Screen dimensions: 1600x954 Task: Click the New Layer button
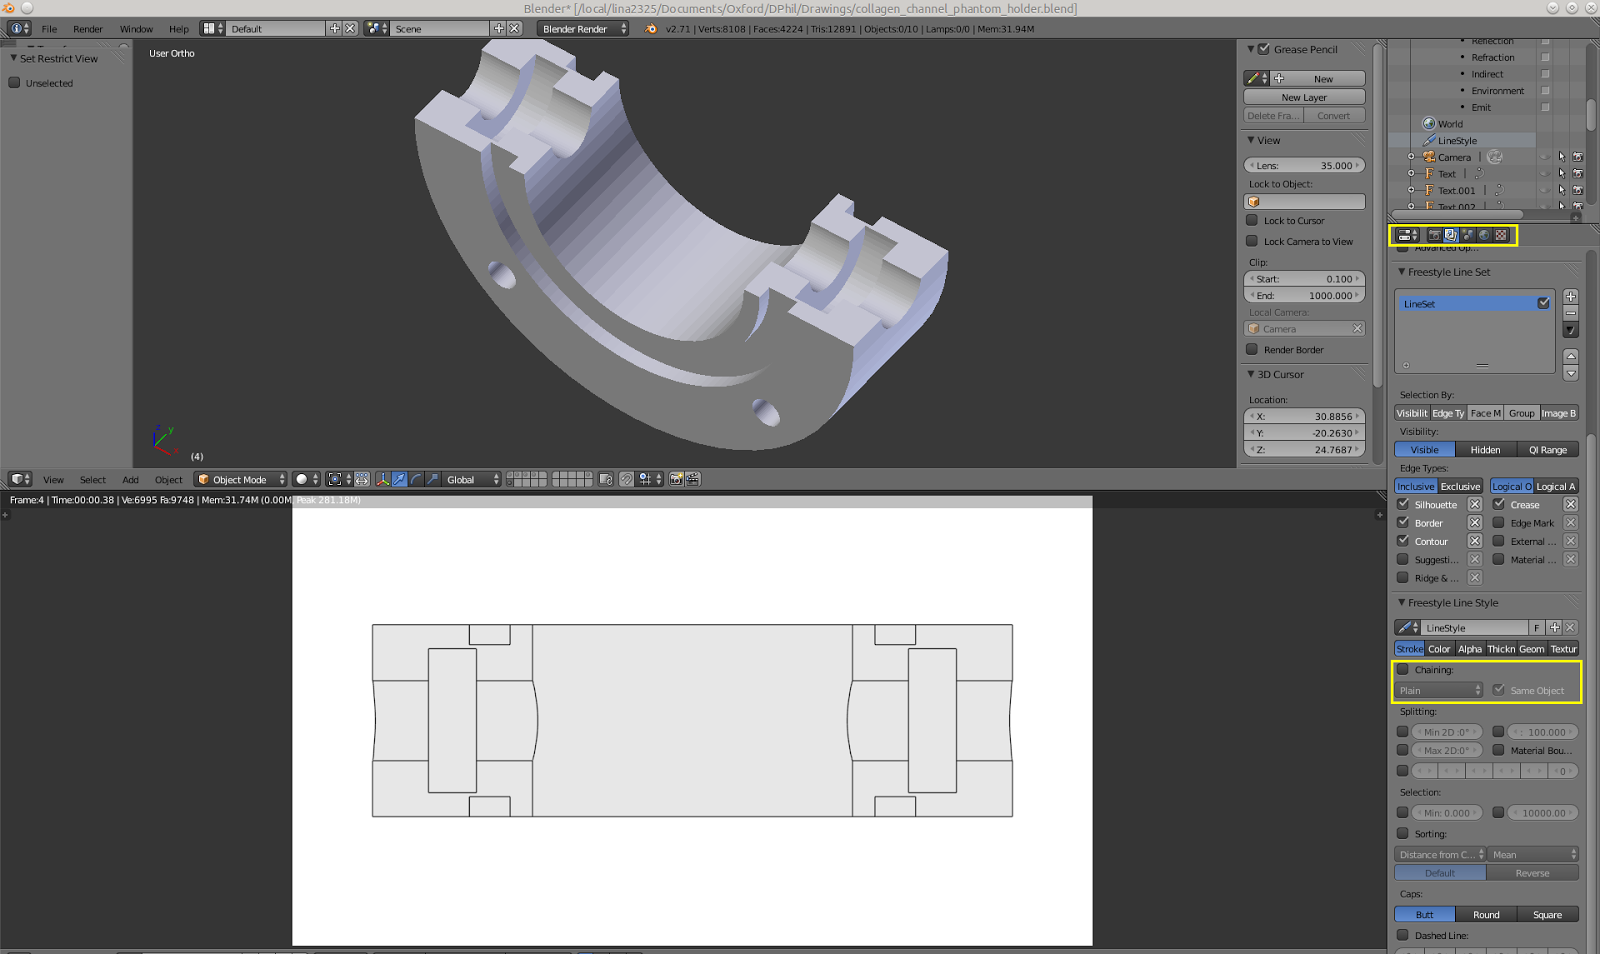coord(1304,97)
